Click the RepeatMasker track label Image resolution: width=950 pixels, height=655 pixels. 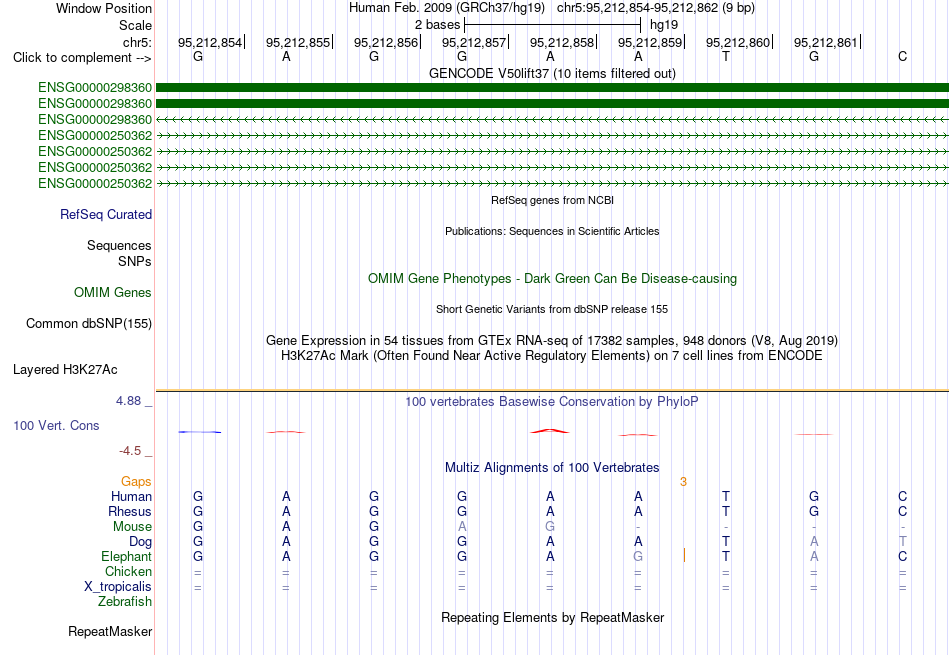tap(110, 631)
